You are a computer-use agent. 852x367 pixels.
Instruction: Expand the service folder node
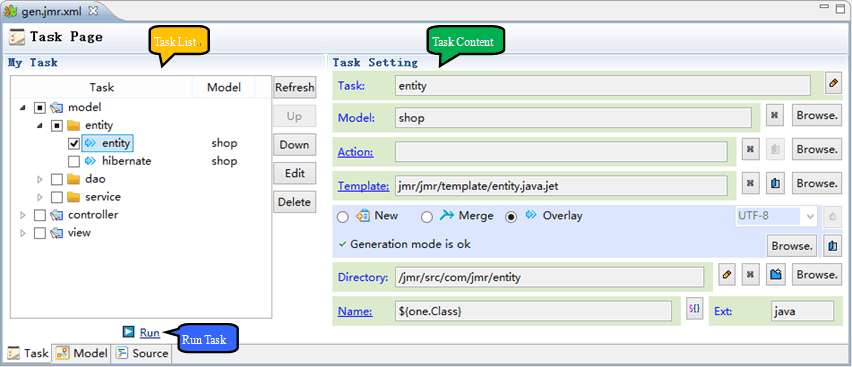click(x=40, y=197)
